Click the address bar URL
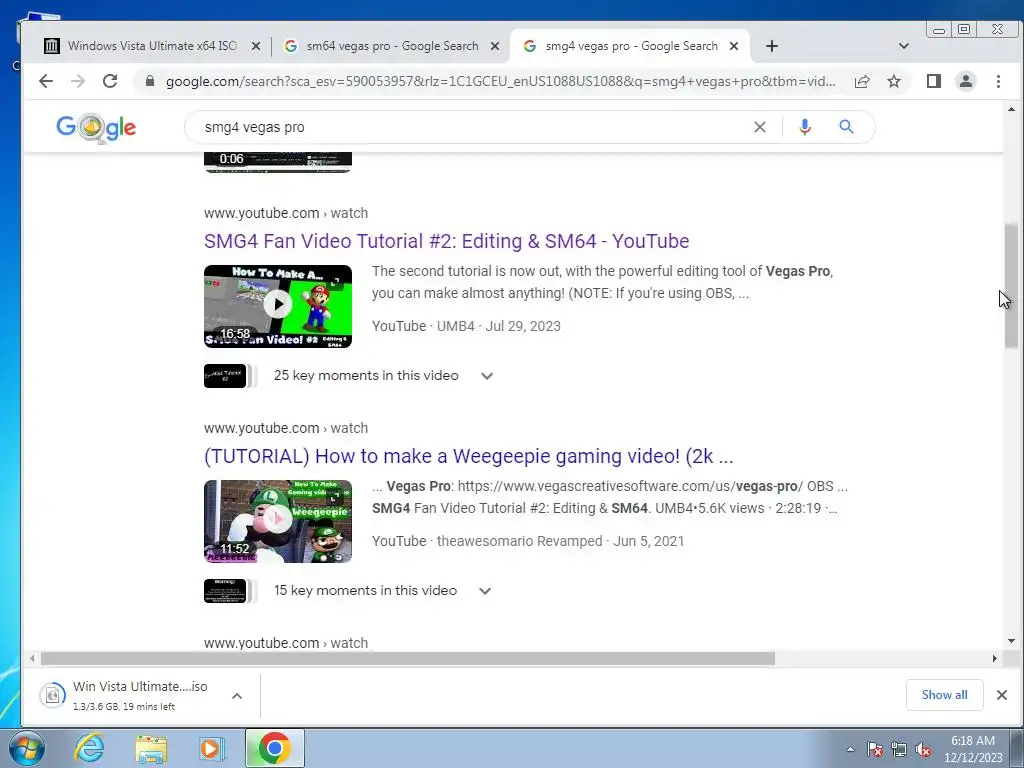This screenshot has height=768, width=1024. click(500, 82)
